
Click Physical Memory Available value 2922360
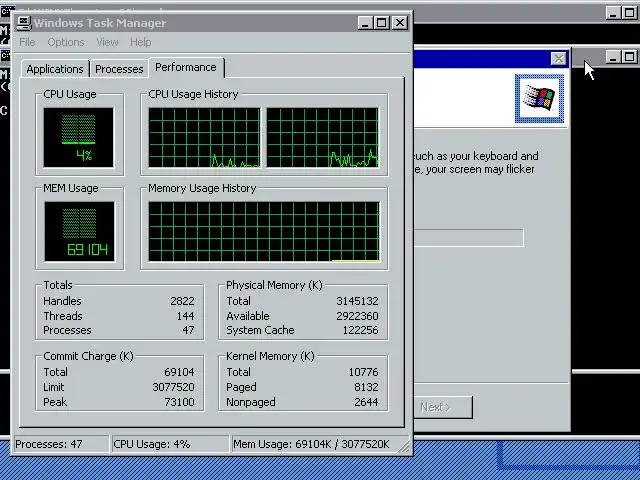tap(357, 316)
